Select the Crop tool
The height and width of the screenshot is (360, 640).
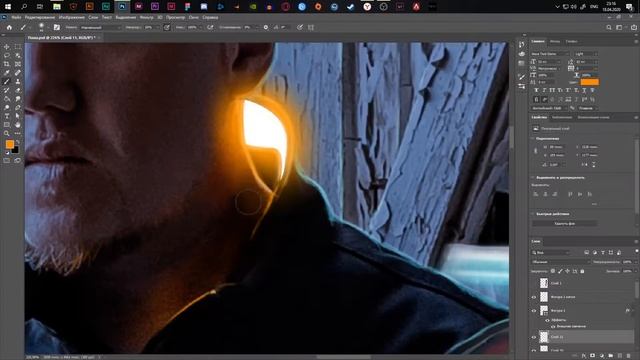tap(7, 64)
